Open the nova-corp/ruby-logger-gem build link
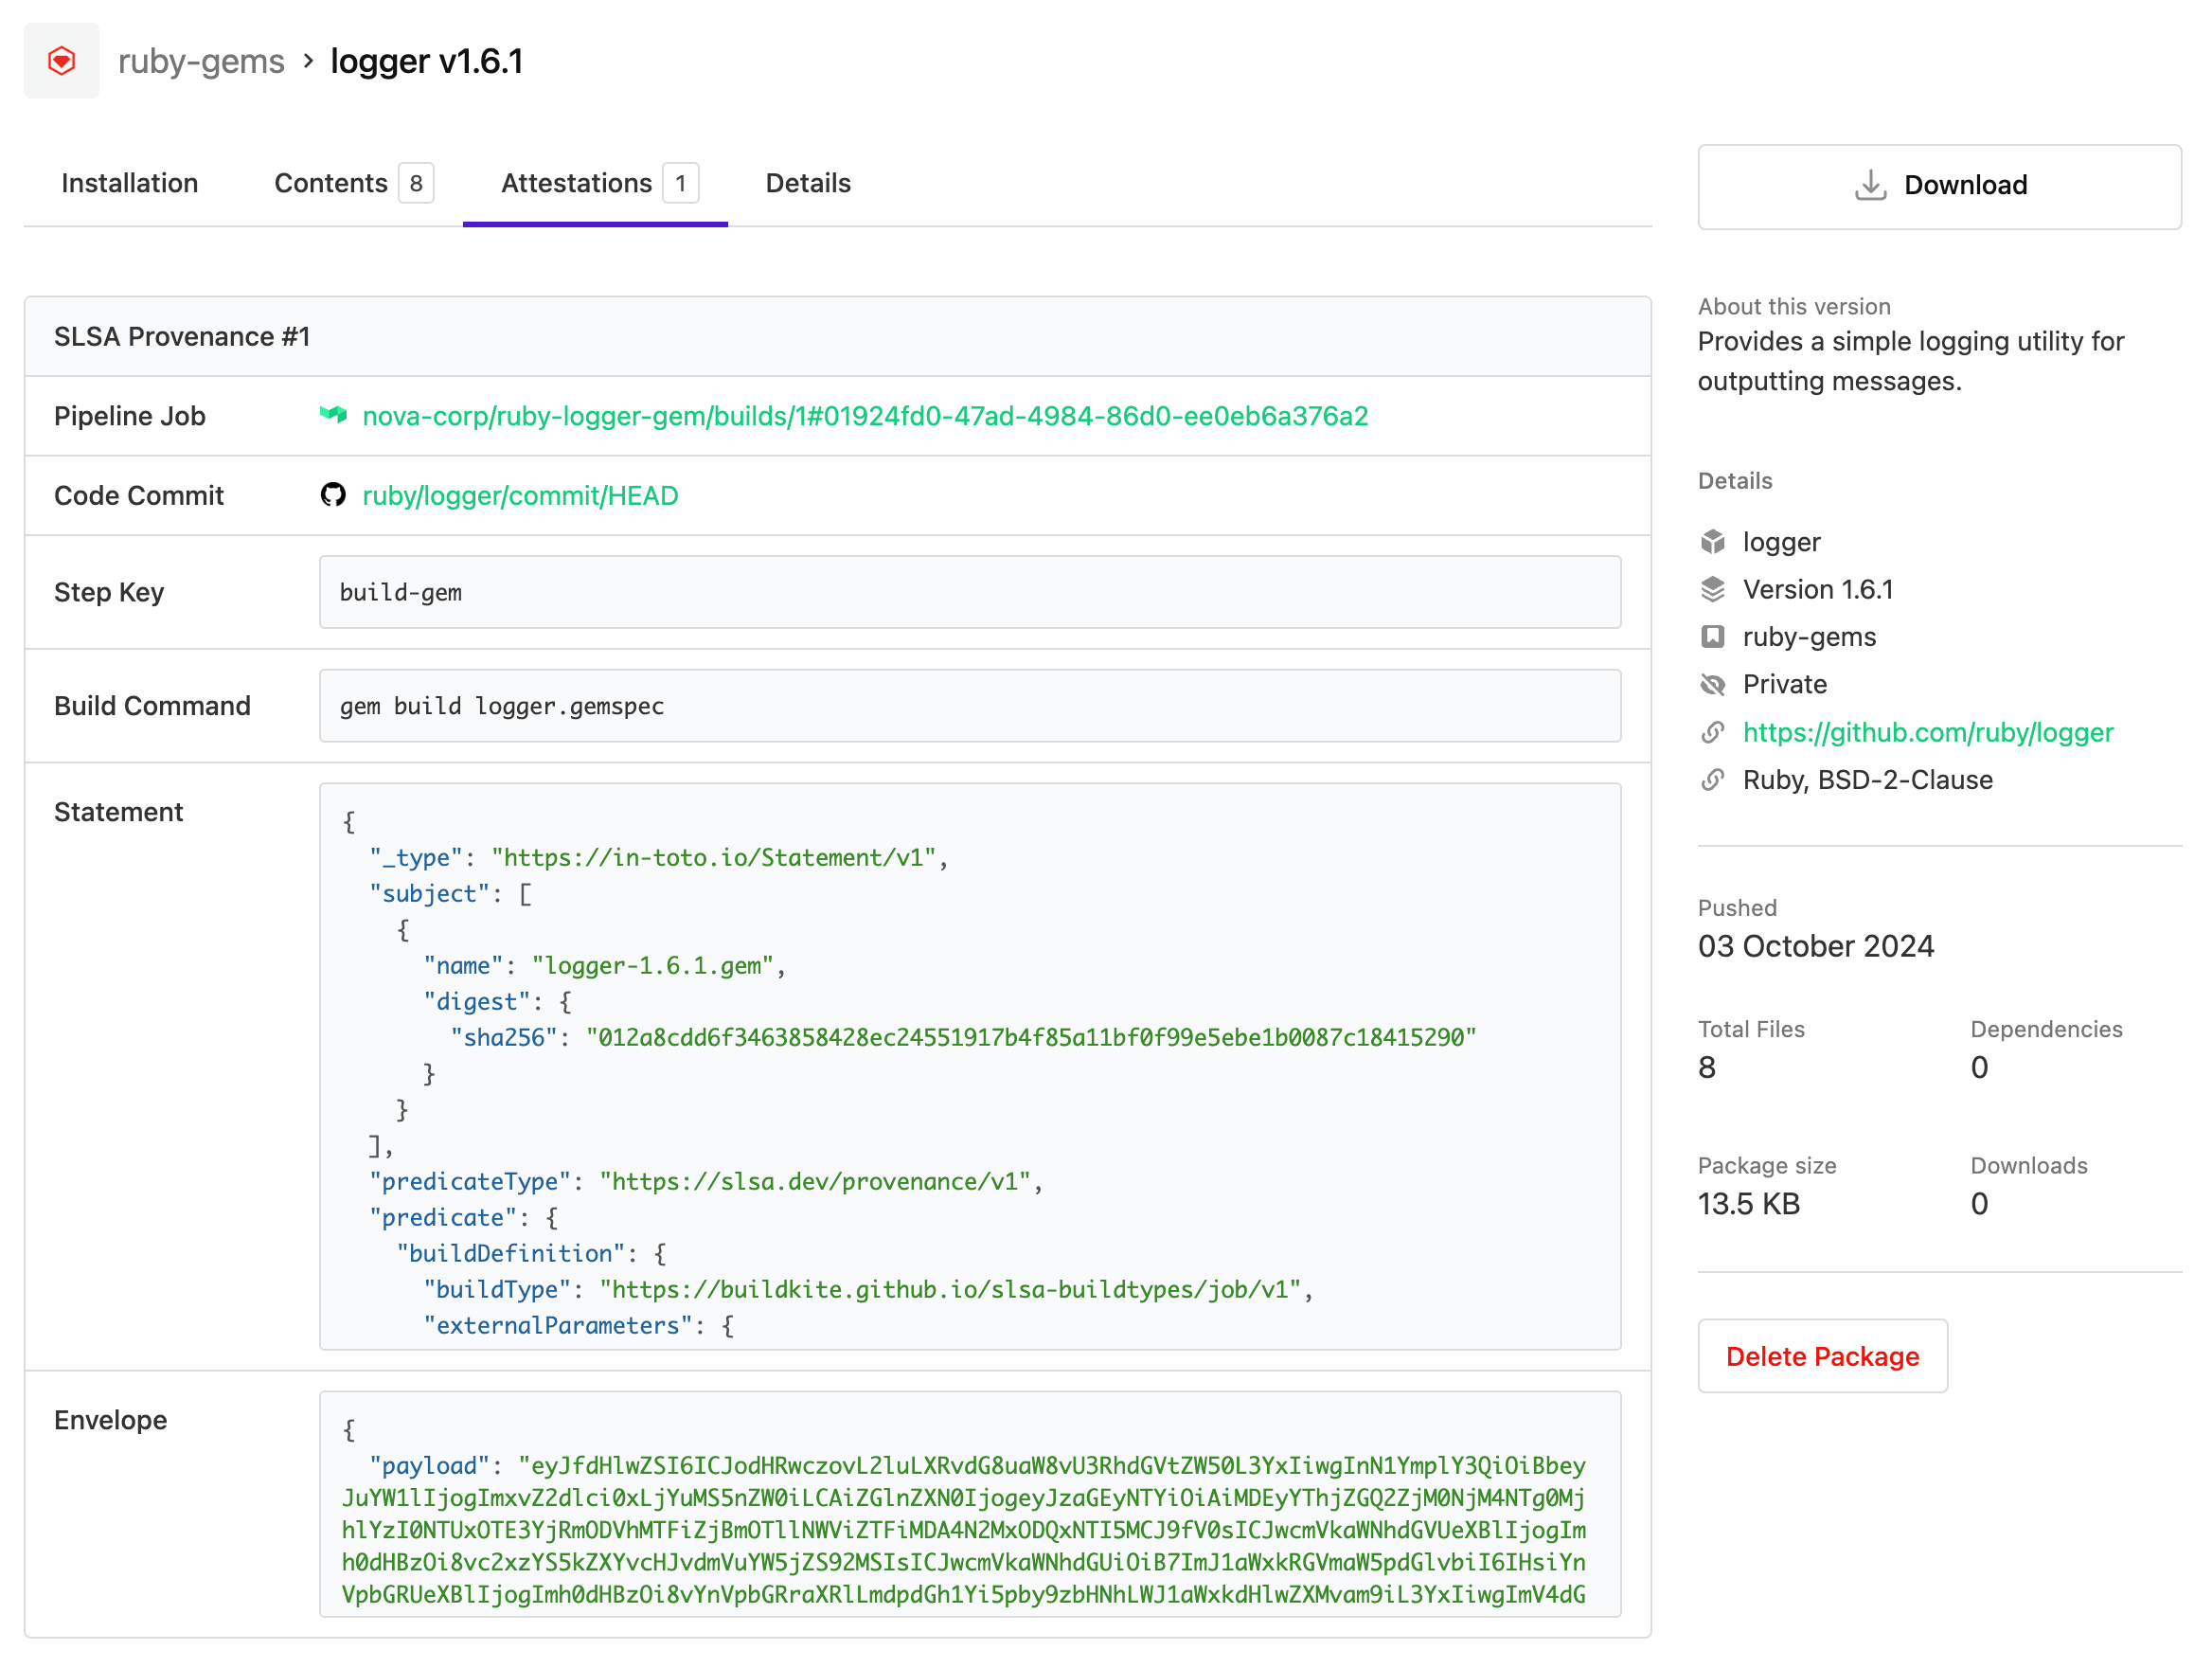The image size is (2212, 1668). pyautogui.click(x=866, y=417)
